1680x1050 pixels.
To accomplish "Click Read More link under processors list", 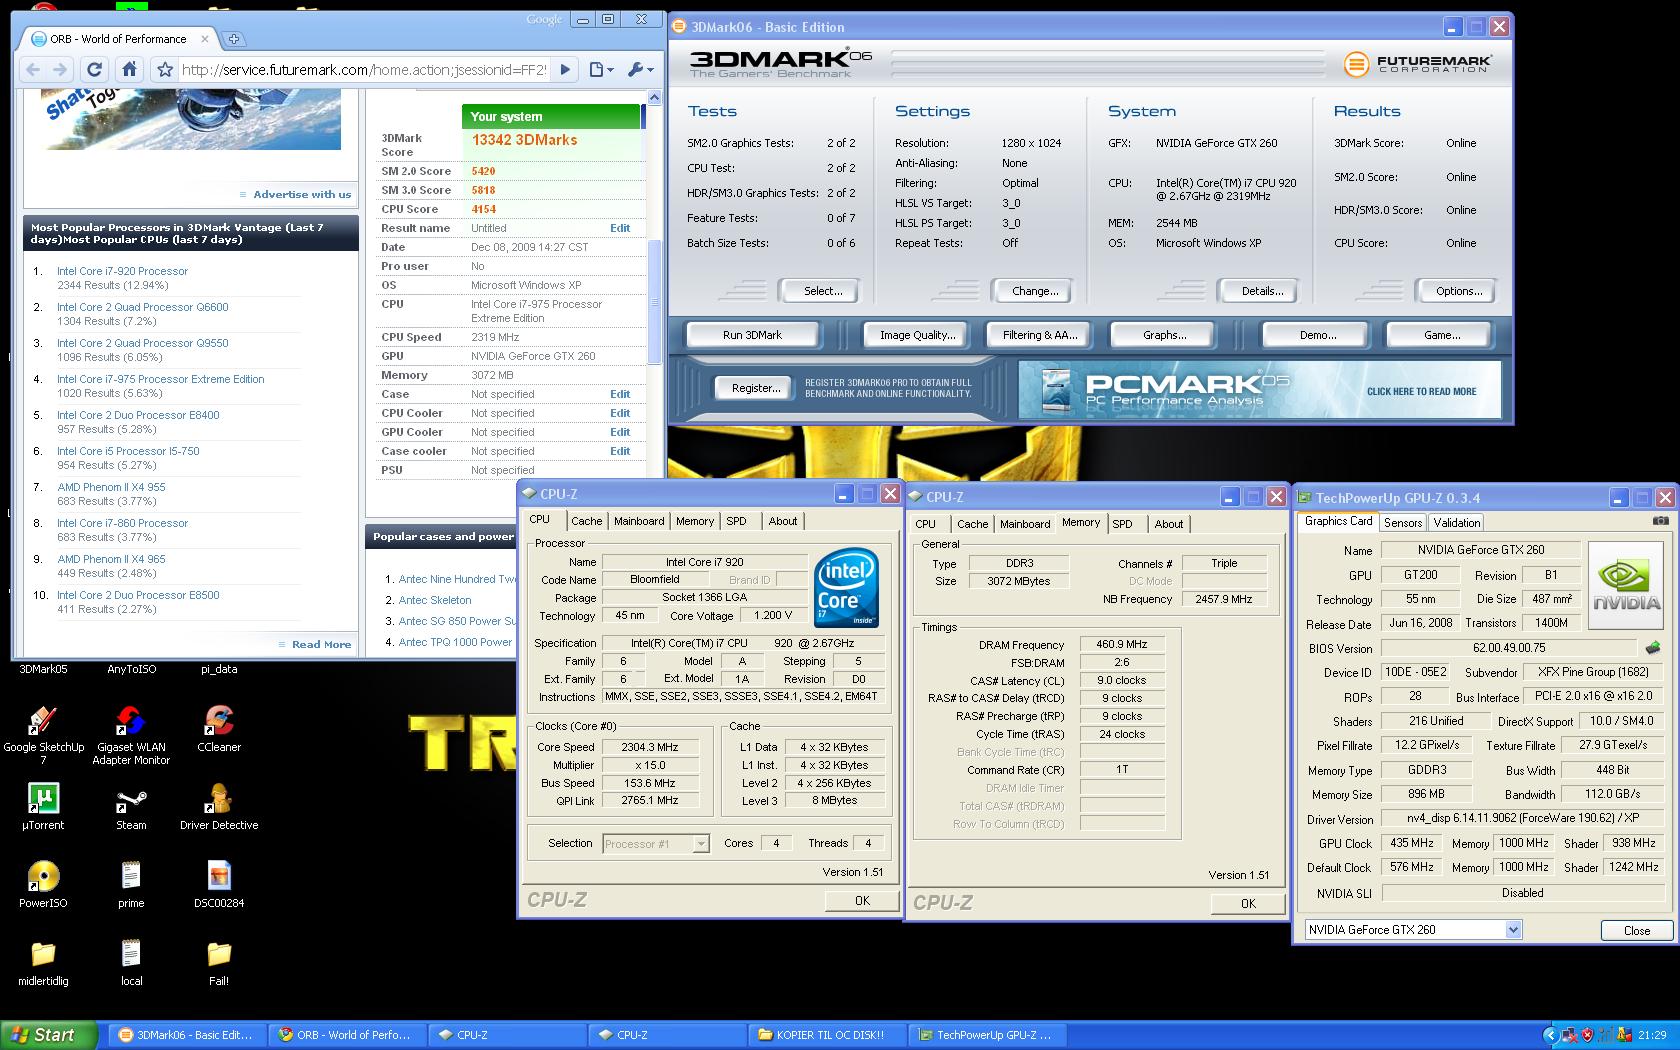I will [x=321, y=644].
